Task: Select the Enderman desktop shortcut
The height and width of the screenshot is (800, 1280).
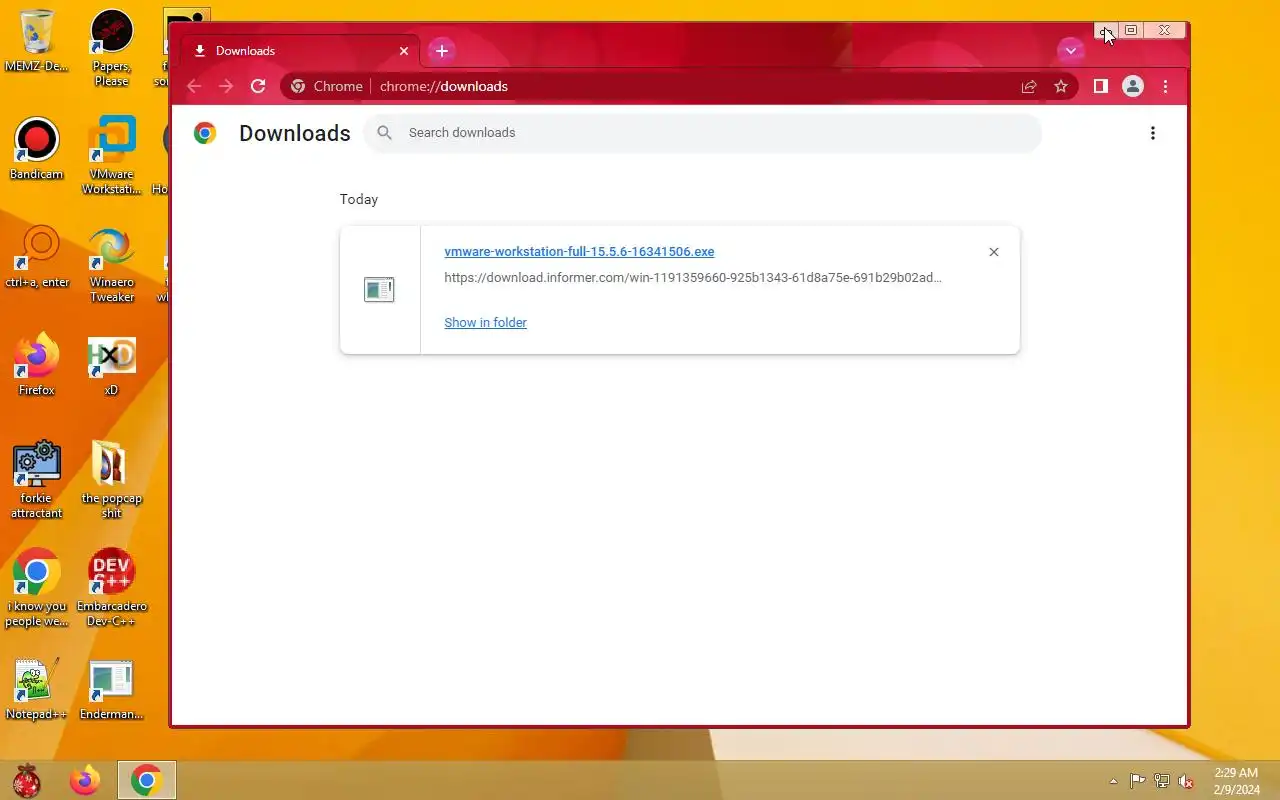Action: (x=111, y=690)
